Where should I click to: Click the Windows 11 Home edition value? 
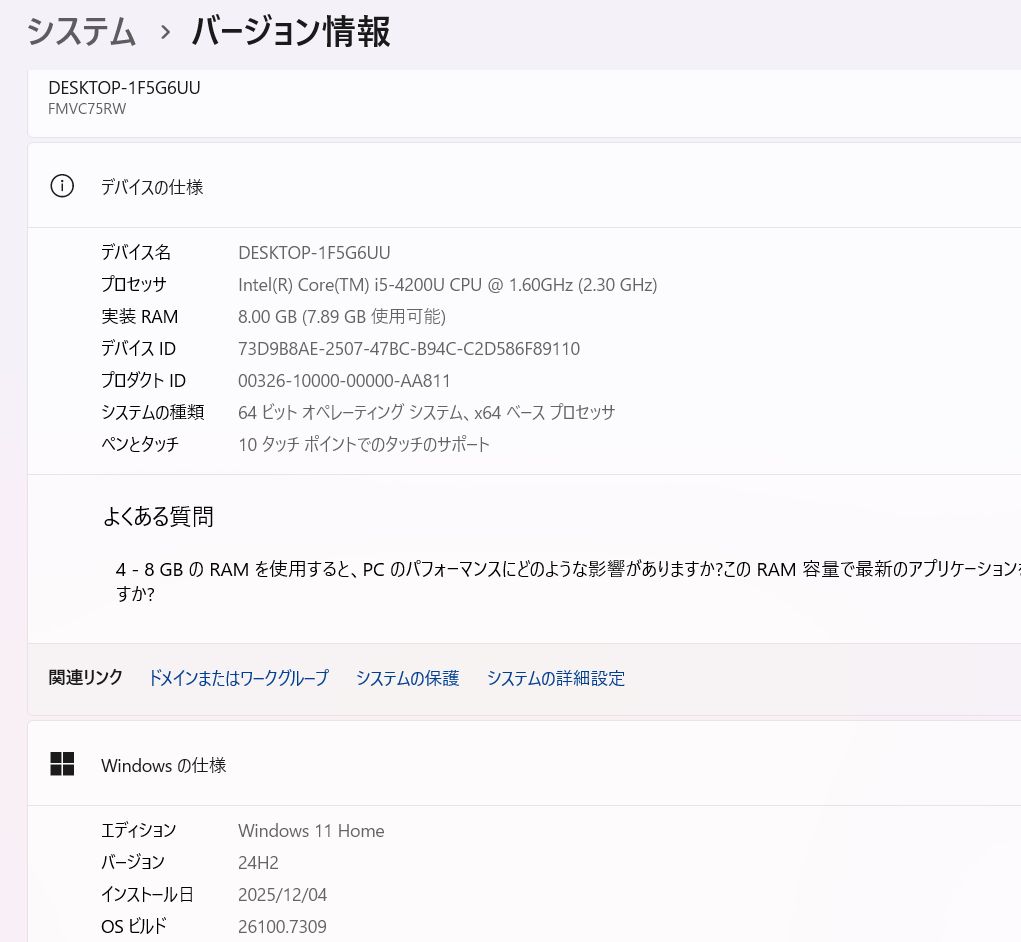(311, 831)
